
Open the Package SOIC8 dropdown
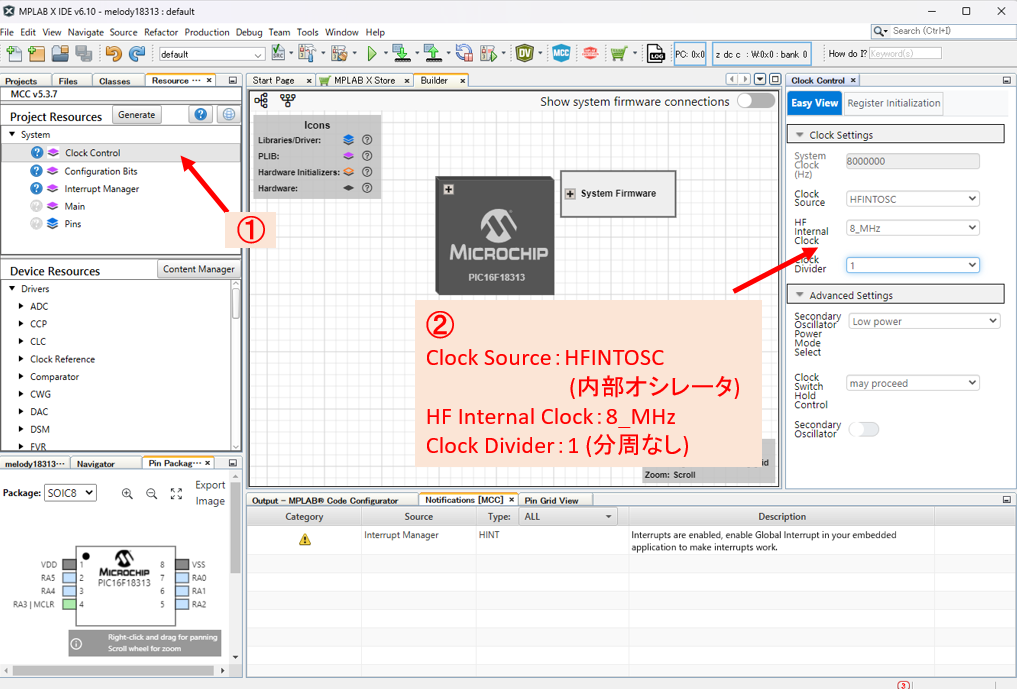click(70, 493)
